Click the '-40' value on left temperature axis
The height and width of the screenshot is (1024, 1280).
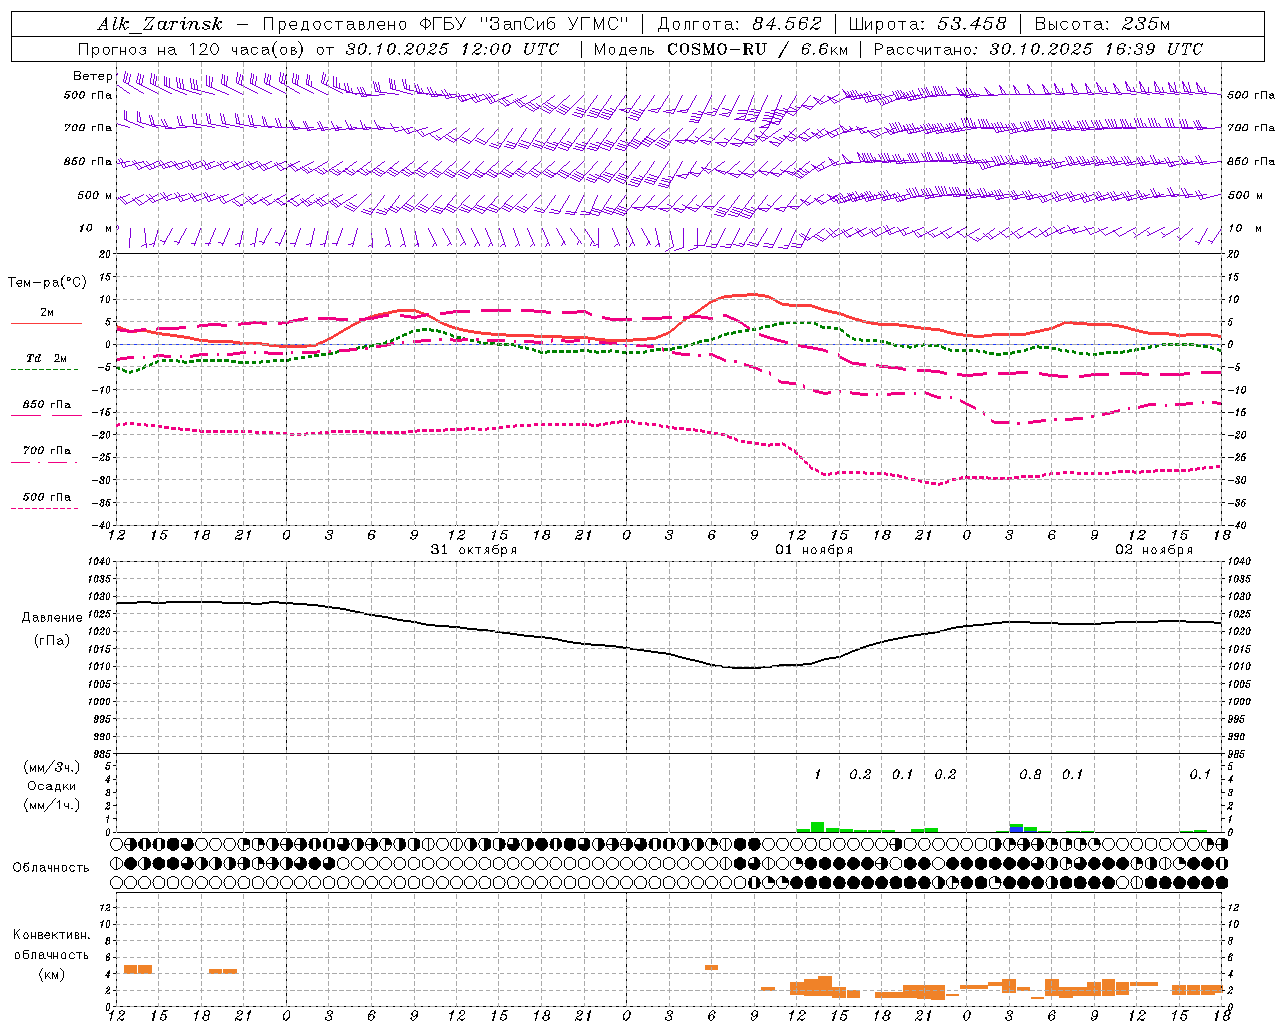(x=101, y=525)
